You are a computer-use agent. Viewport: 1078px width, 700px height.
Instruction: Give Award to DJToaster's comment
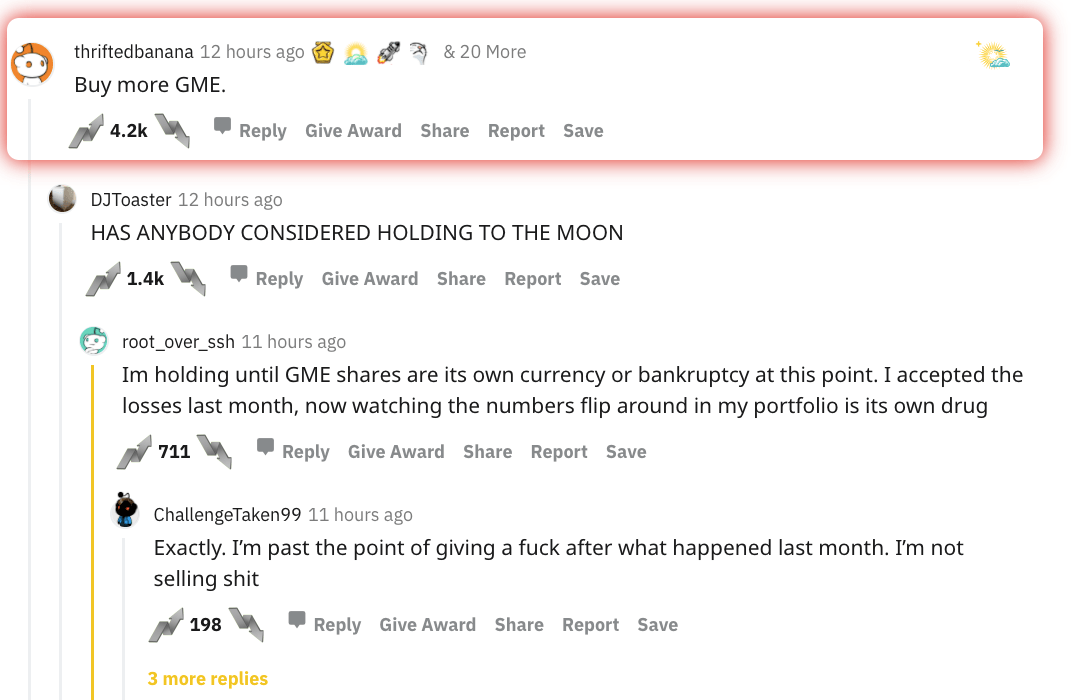pos(370,279)
